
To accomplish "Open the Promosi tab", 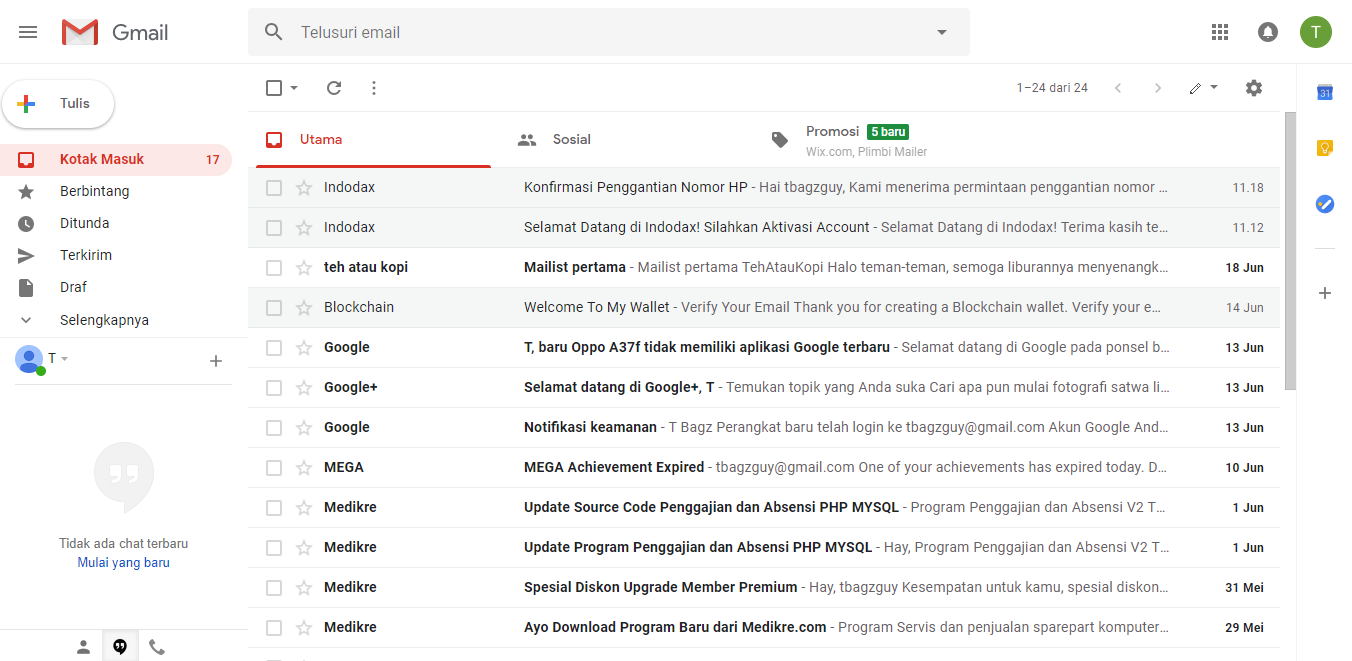I will click(832, 131).
